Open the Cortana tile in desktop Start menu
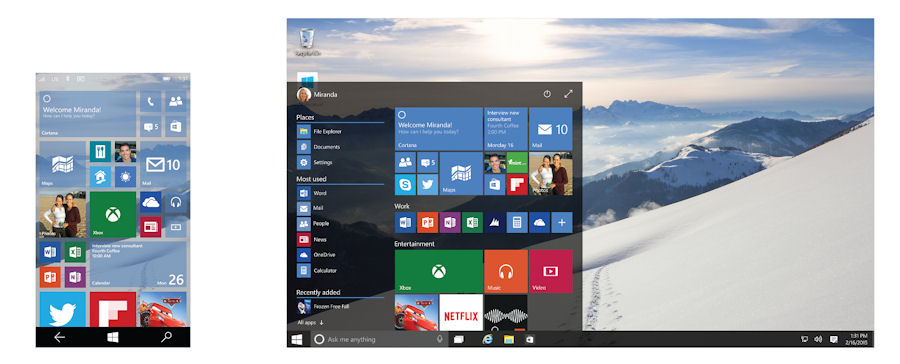The height and width of the screenshot is (364, 900). [439, 129]
